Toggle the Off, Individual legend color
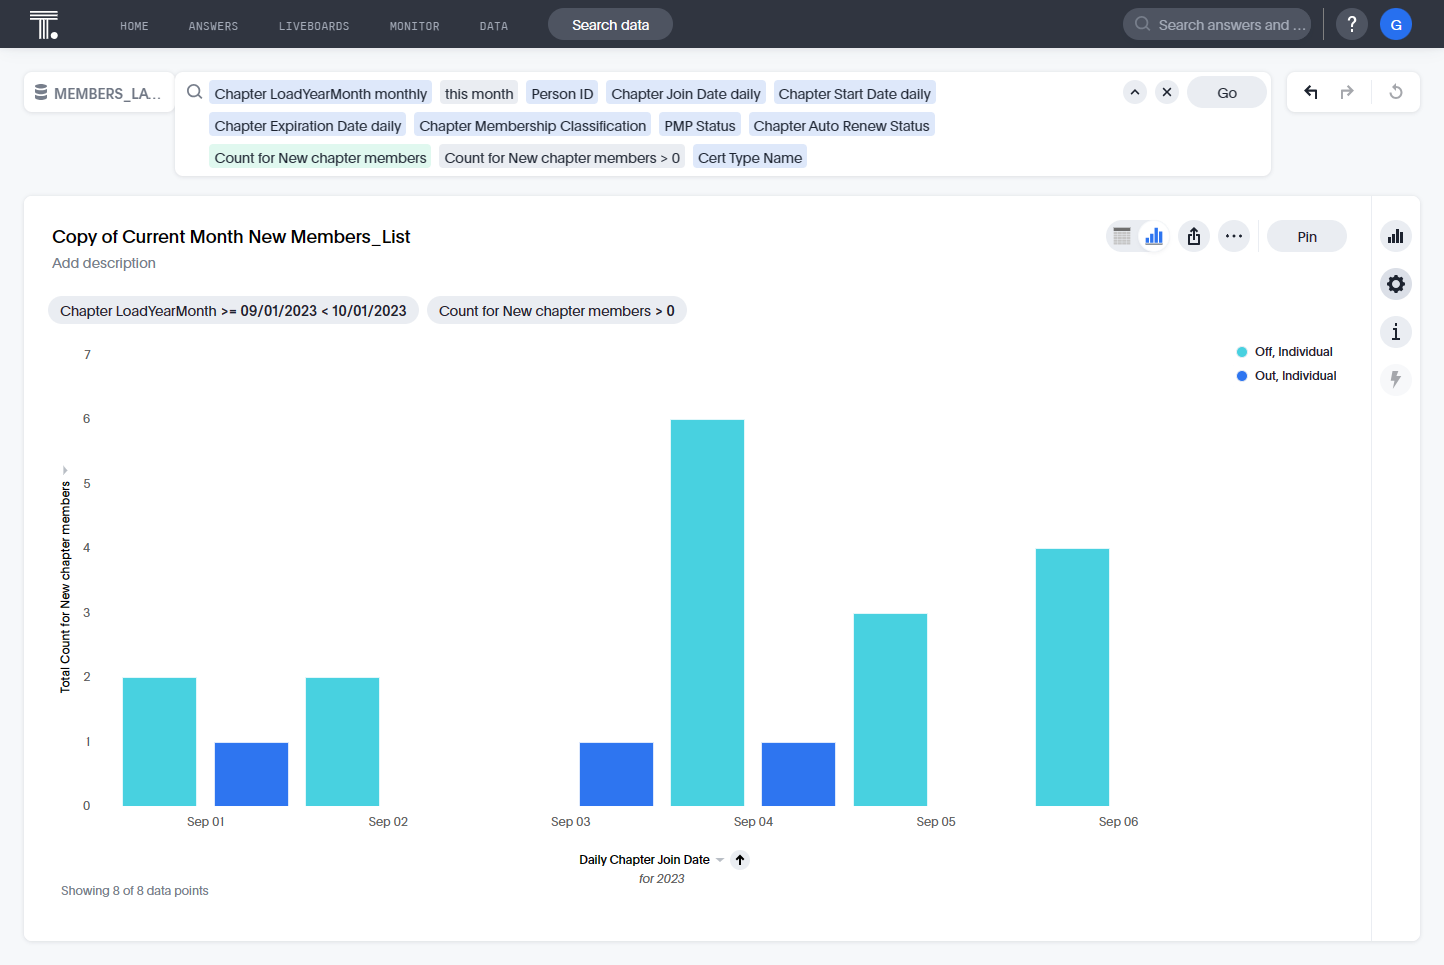 coord(1242,352)
